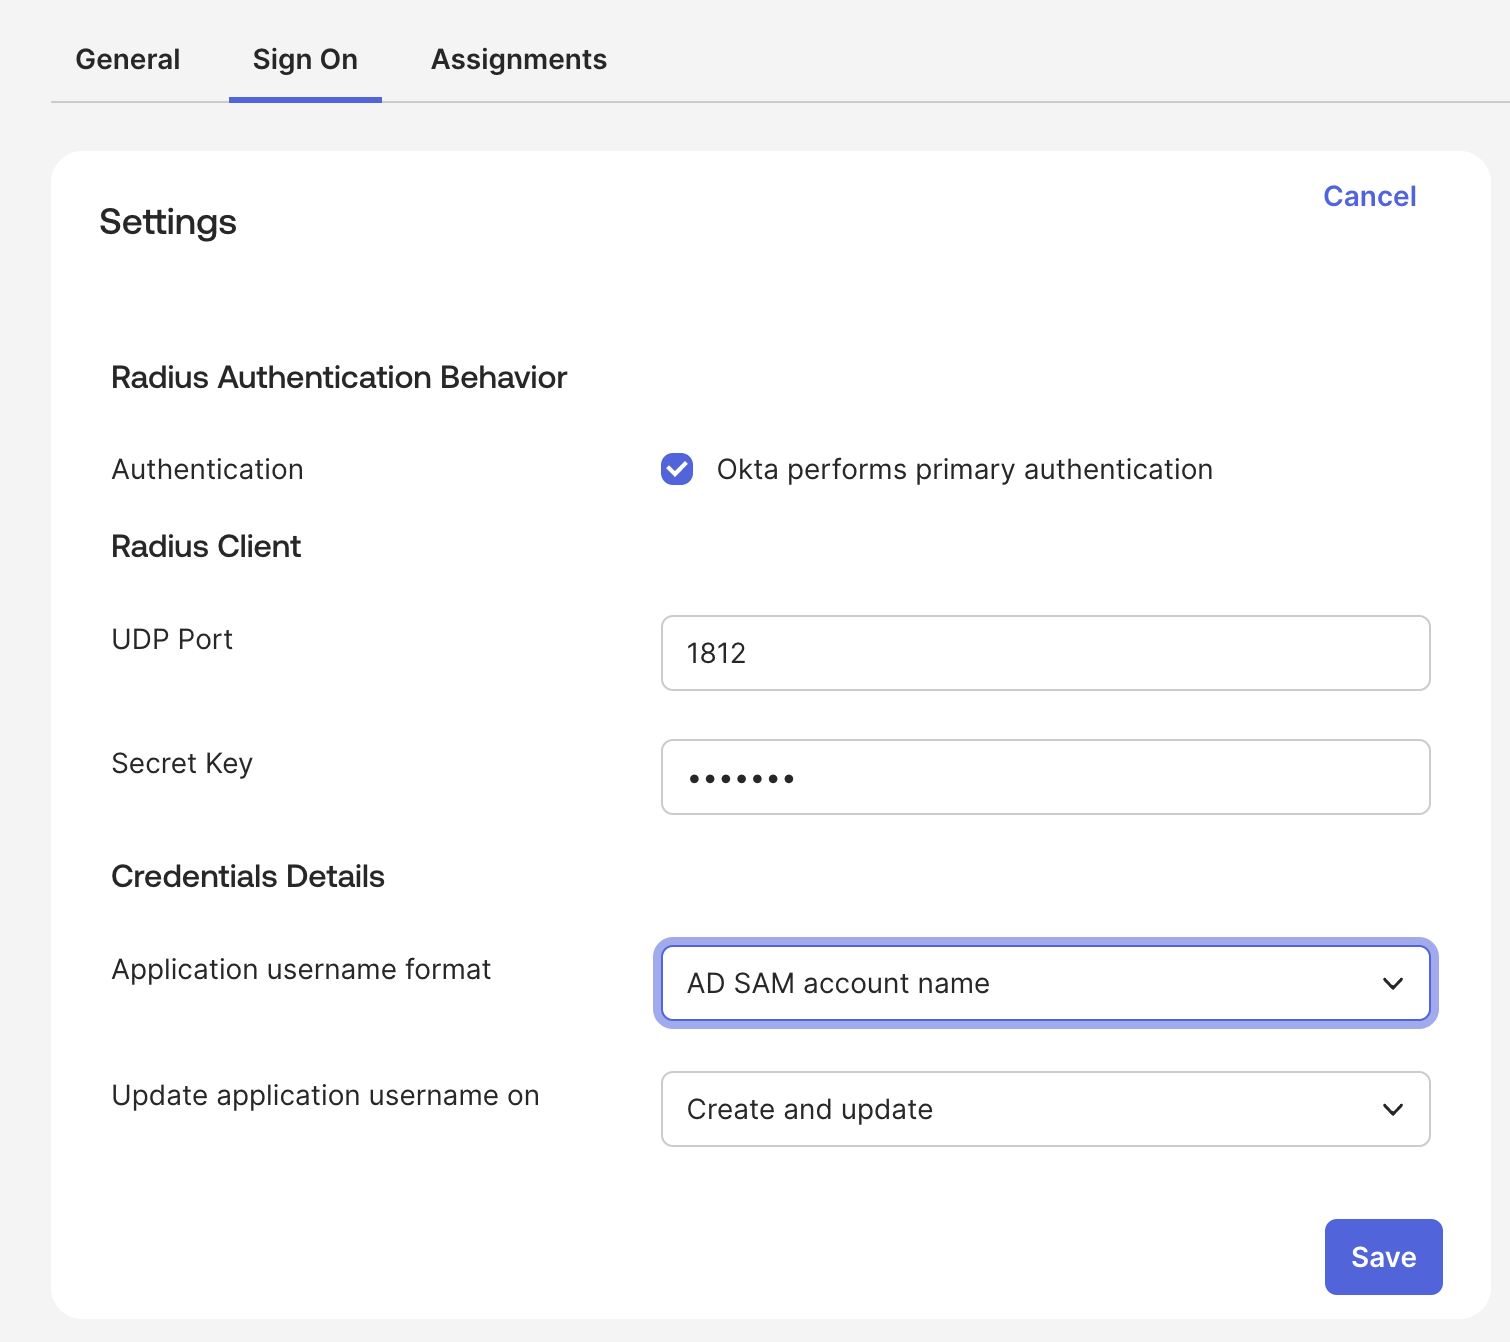Switch to the General tab
The image size is (1510, 1342).
coord(128,60)
